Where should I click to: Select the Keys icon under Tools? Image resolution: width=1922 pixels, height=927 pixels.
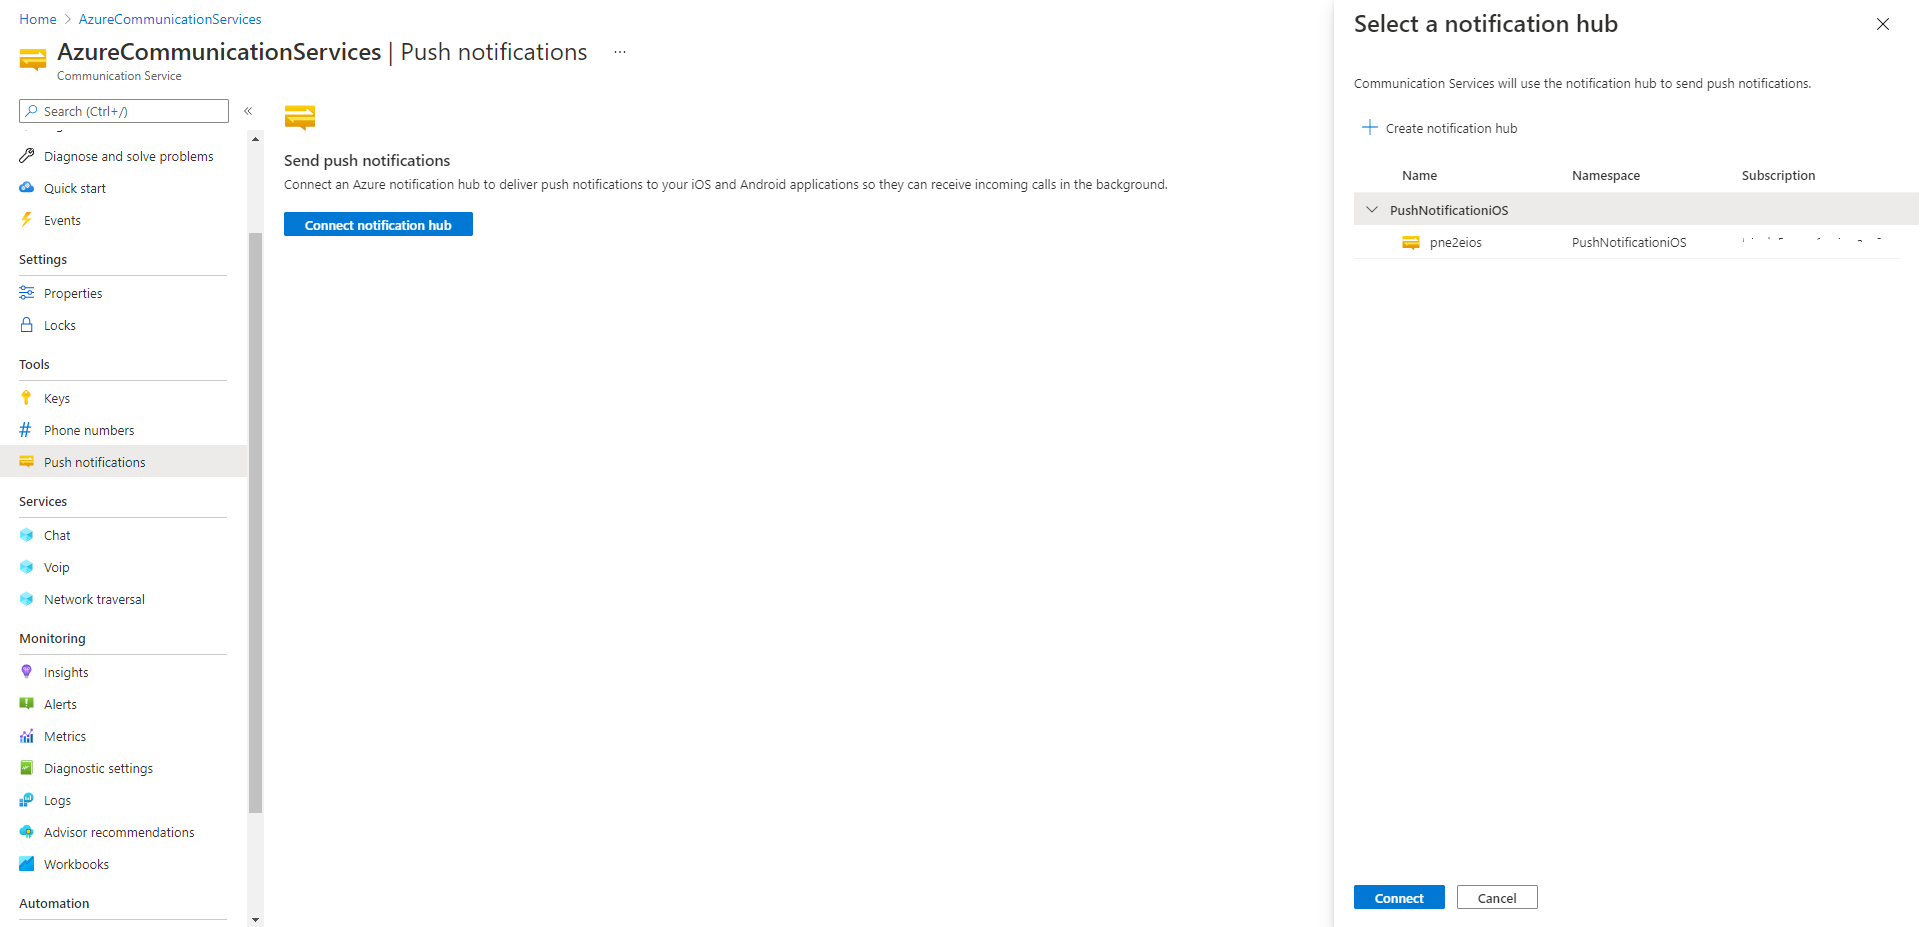pos(26,397)
